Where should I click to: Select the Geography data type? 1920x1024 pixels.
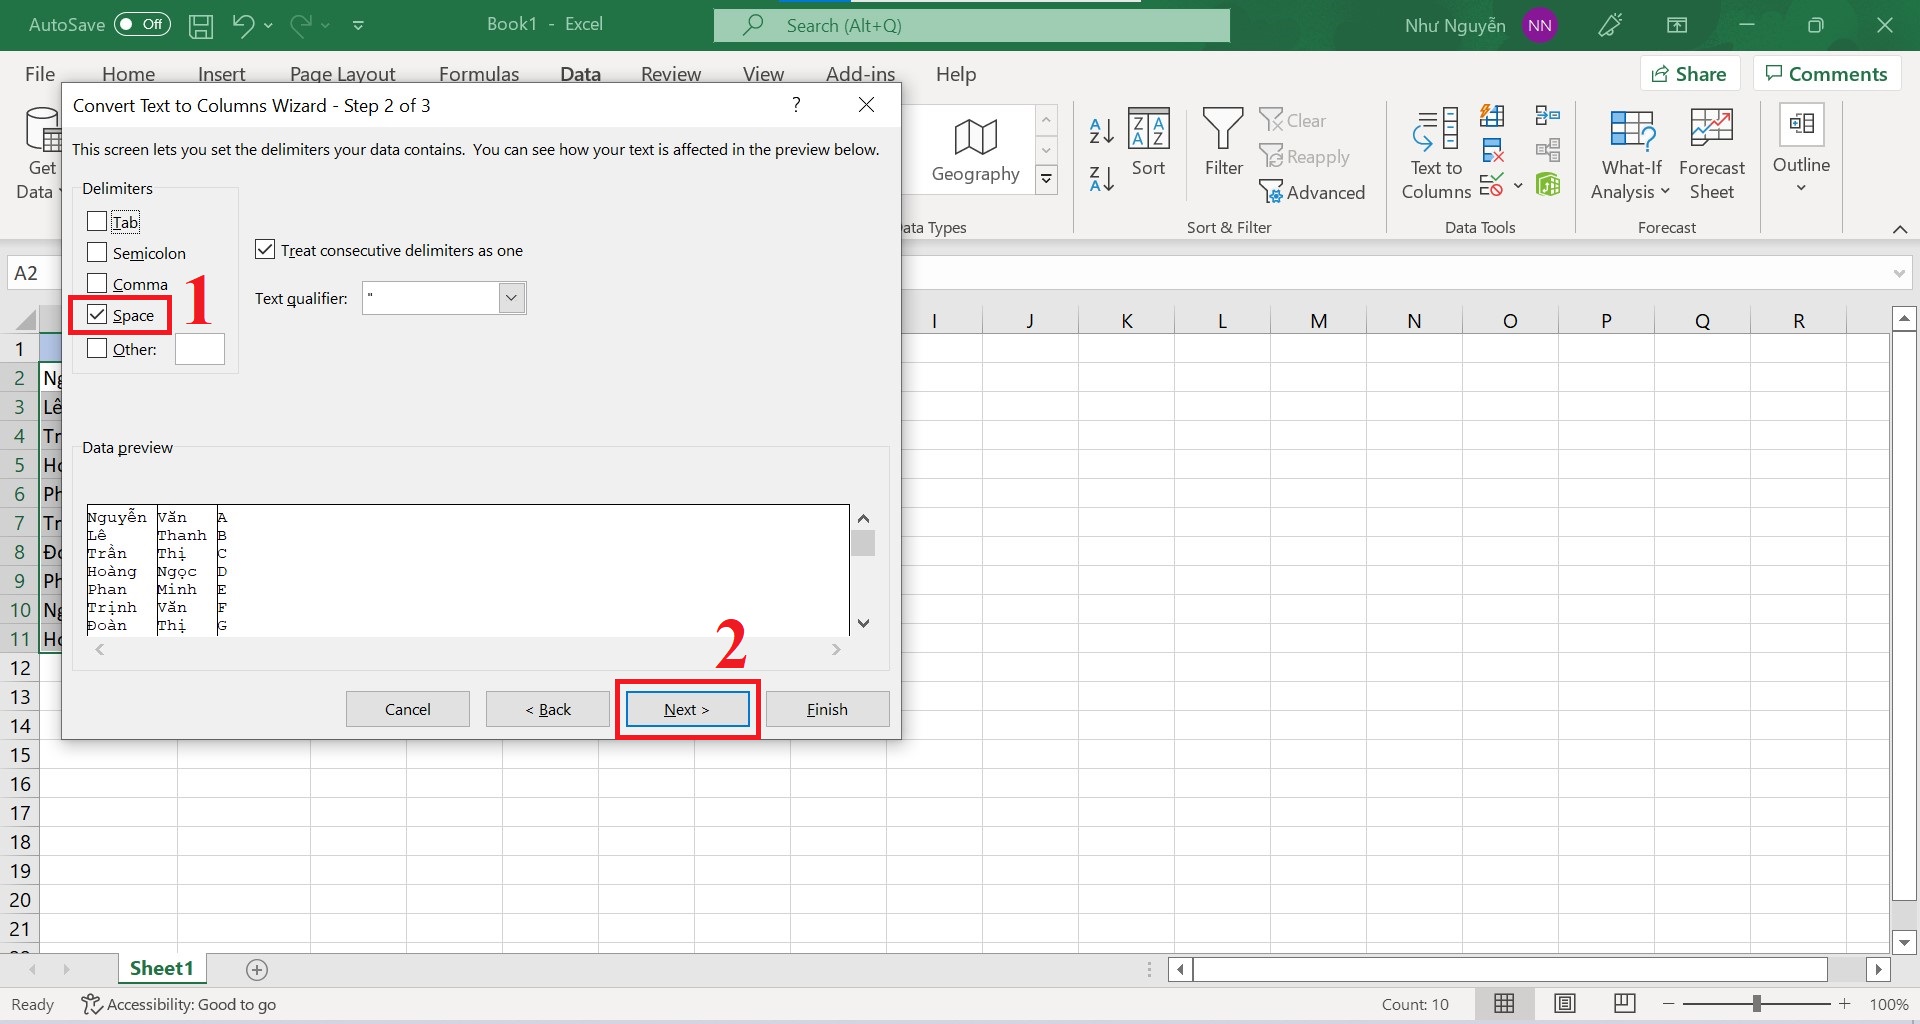[x=975, y=150]
